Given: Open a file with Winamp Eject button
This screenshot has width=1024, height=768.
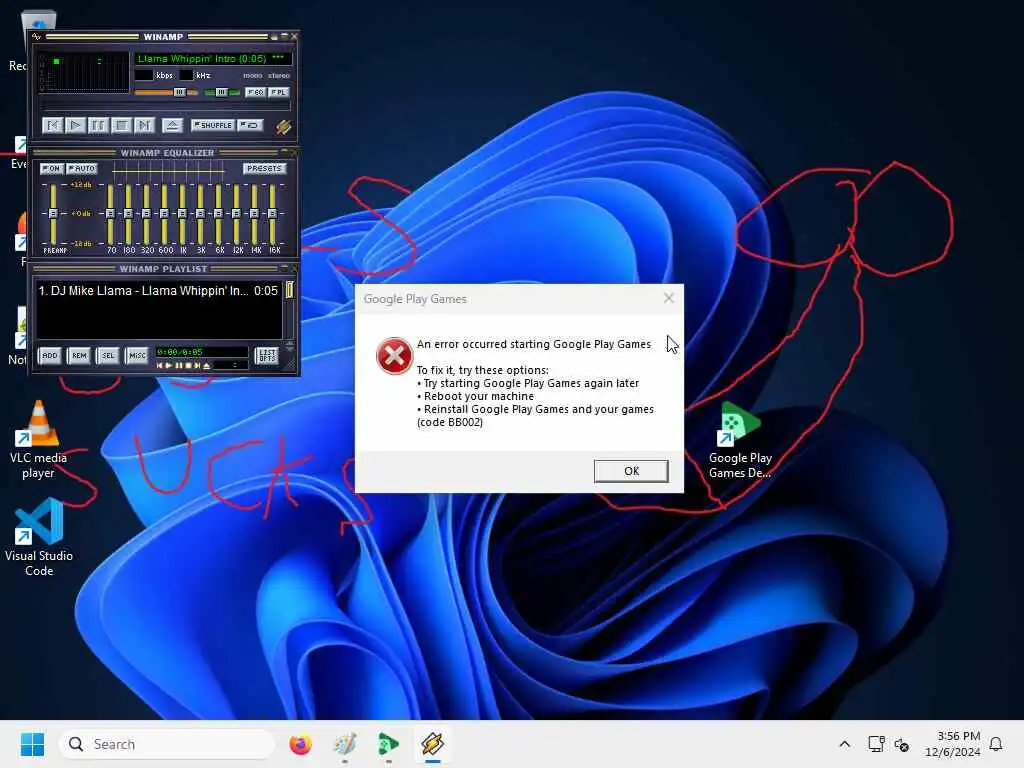Looking at the screenshot, I should (x=172, y=125).
